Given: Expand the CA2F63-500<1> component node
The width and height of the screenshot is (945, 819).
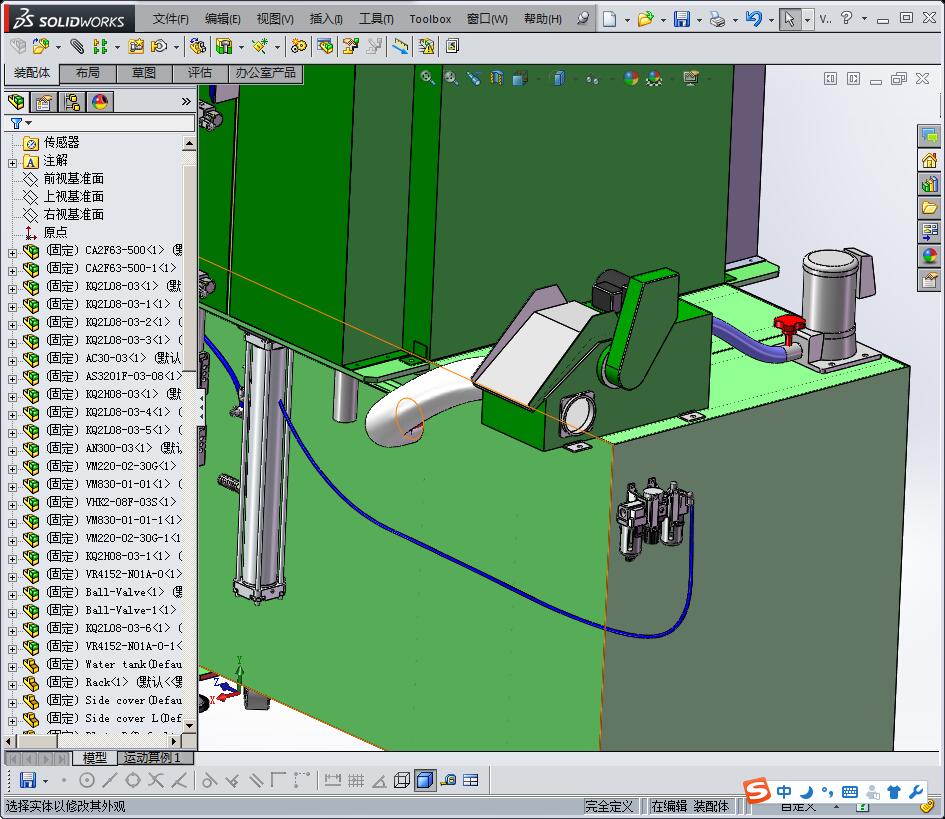Looking at the screenshot, I should point(12,251).
